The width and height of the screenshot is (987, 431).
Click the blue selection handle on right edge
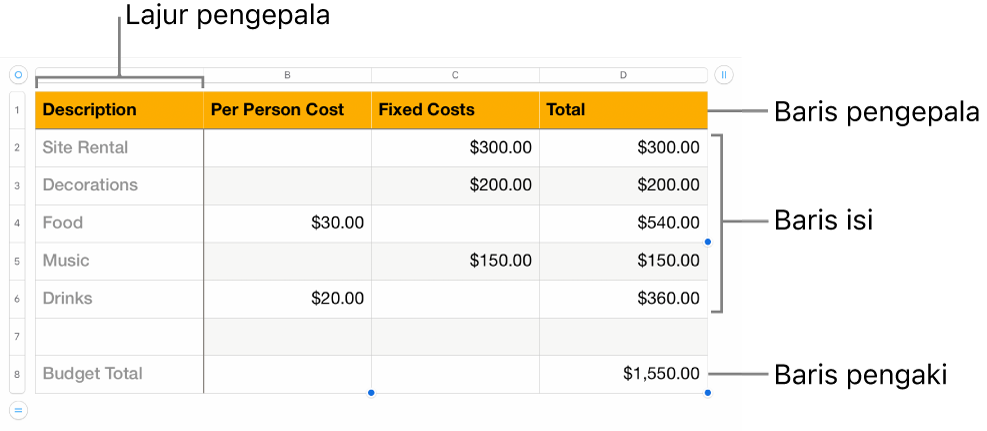coord(708,242)
